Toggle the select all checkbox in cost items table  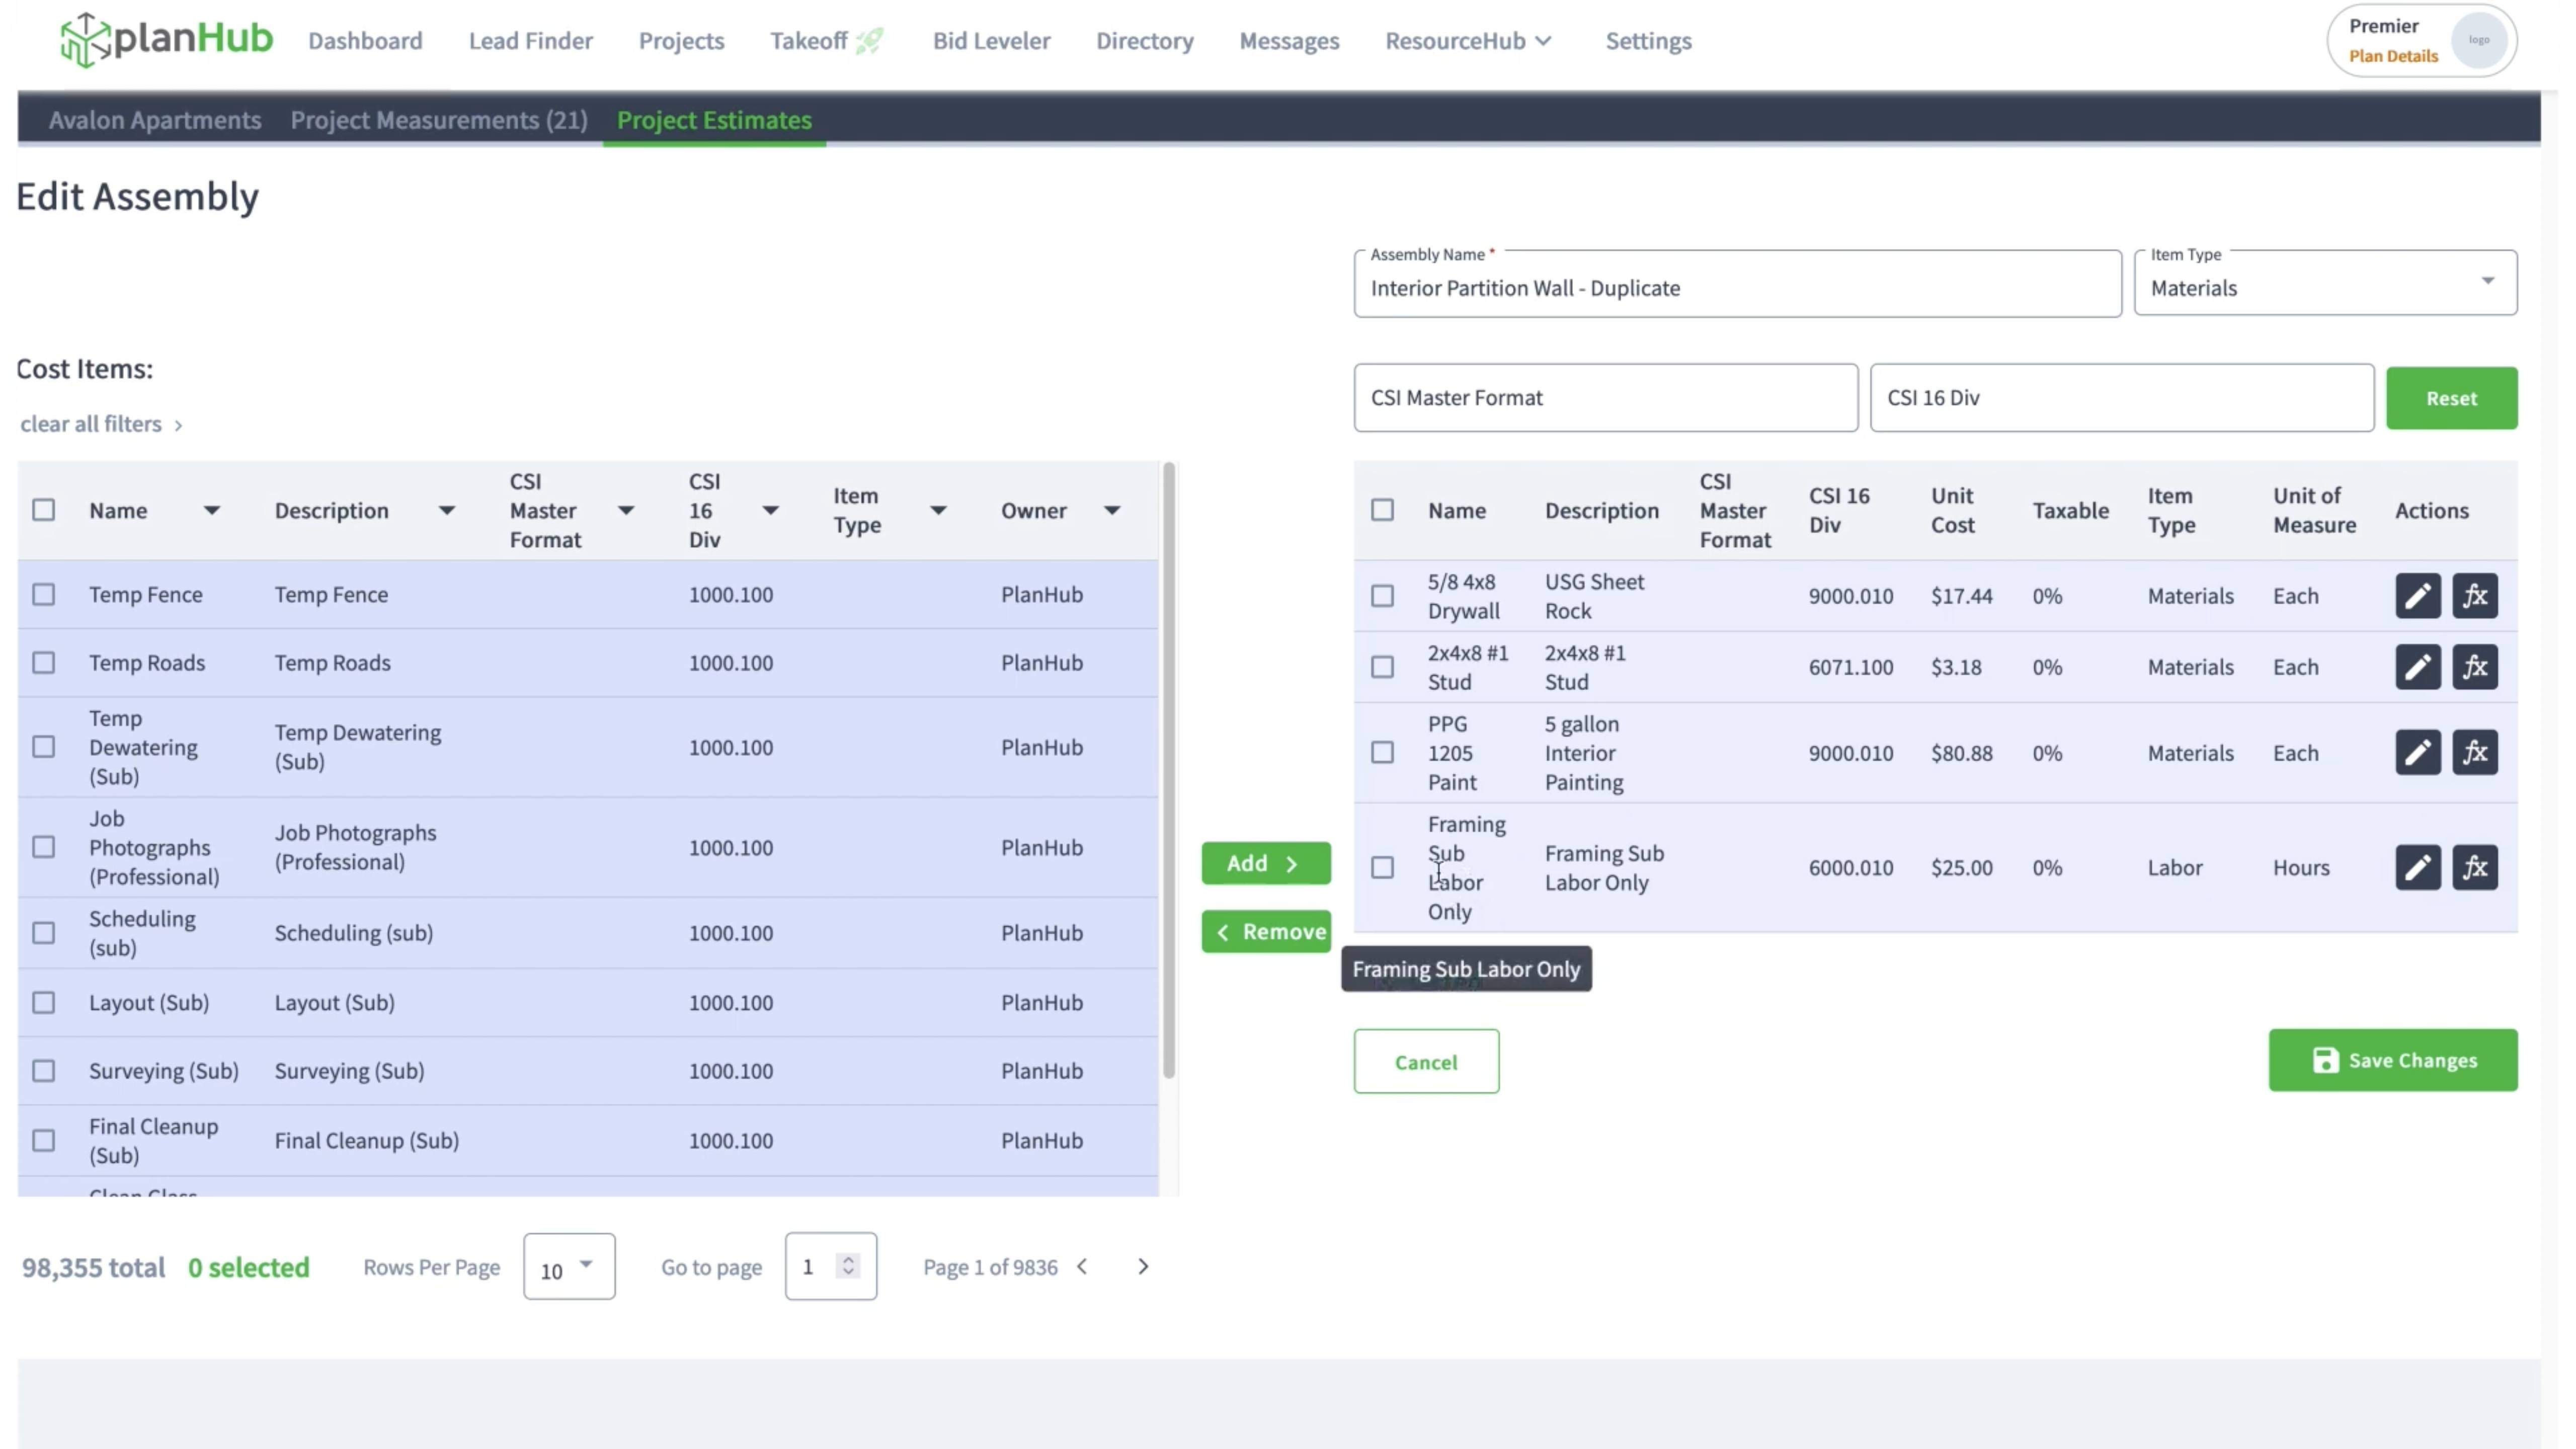pos(44,510)
